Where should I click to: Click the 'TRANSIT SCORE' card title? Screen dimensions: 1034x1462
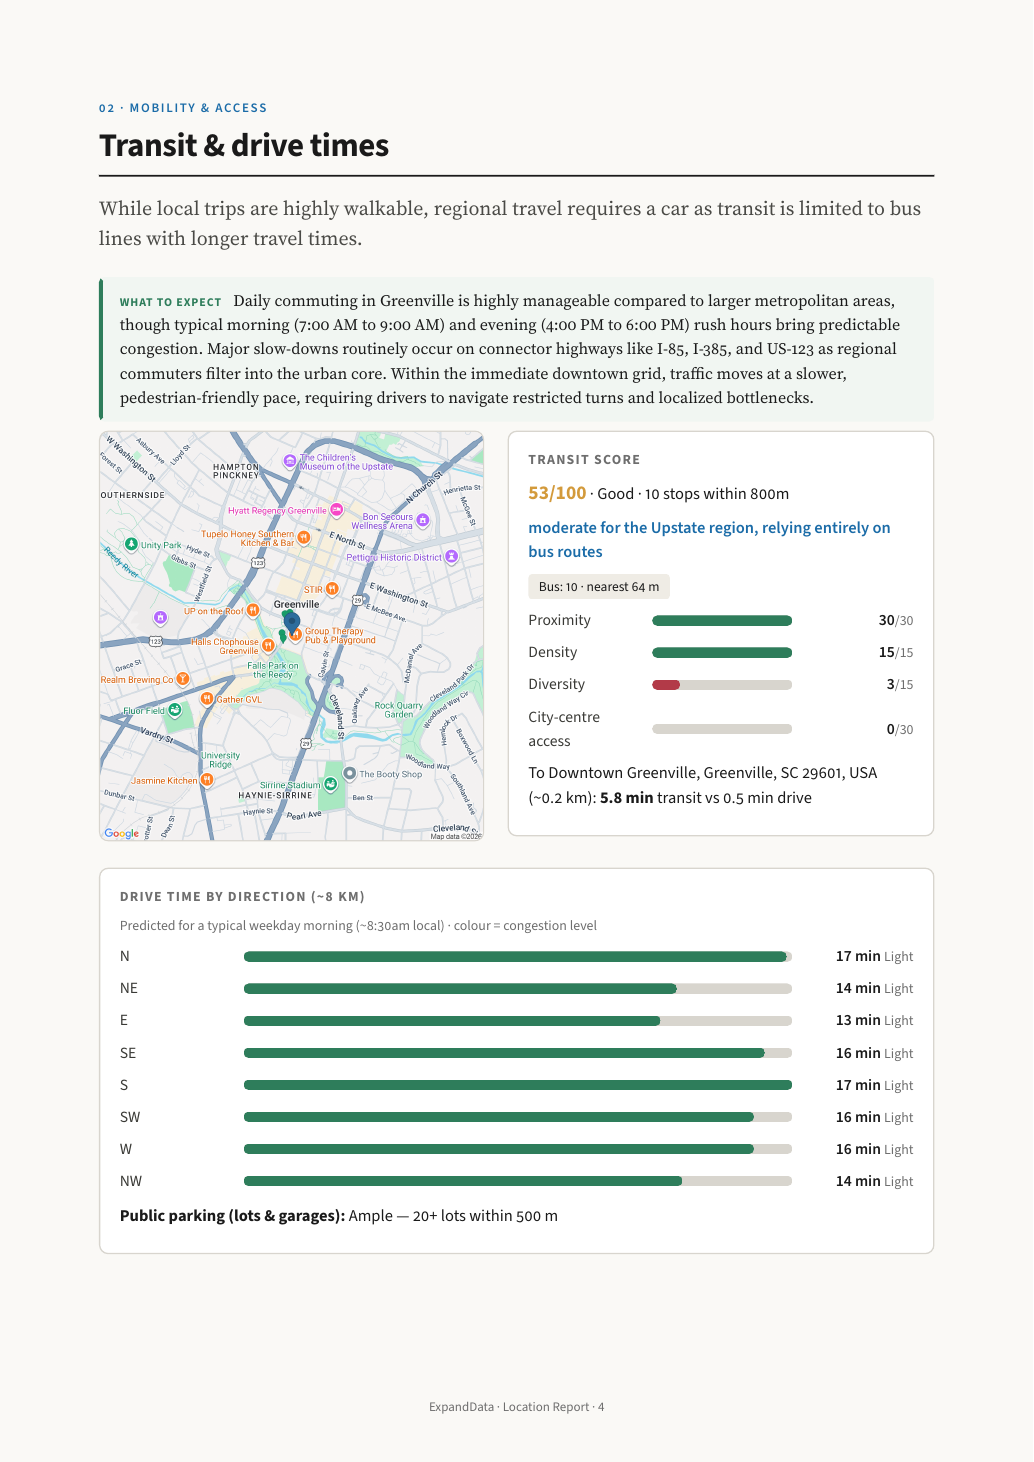click(584, 460)
